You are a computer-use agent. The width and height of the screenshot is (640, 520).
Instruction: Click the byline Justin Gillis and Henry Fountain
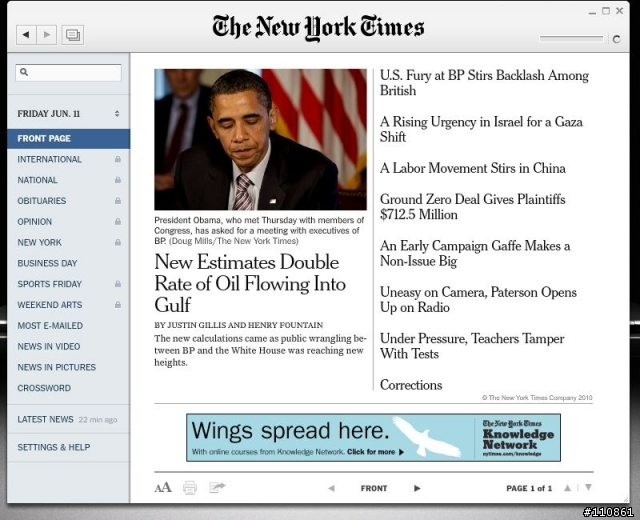coord(238,325)
